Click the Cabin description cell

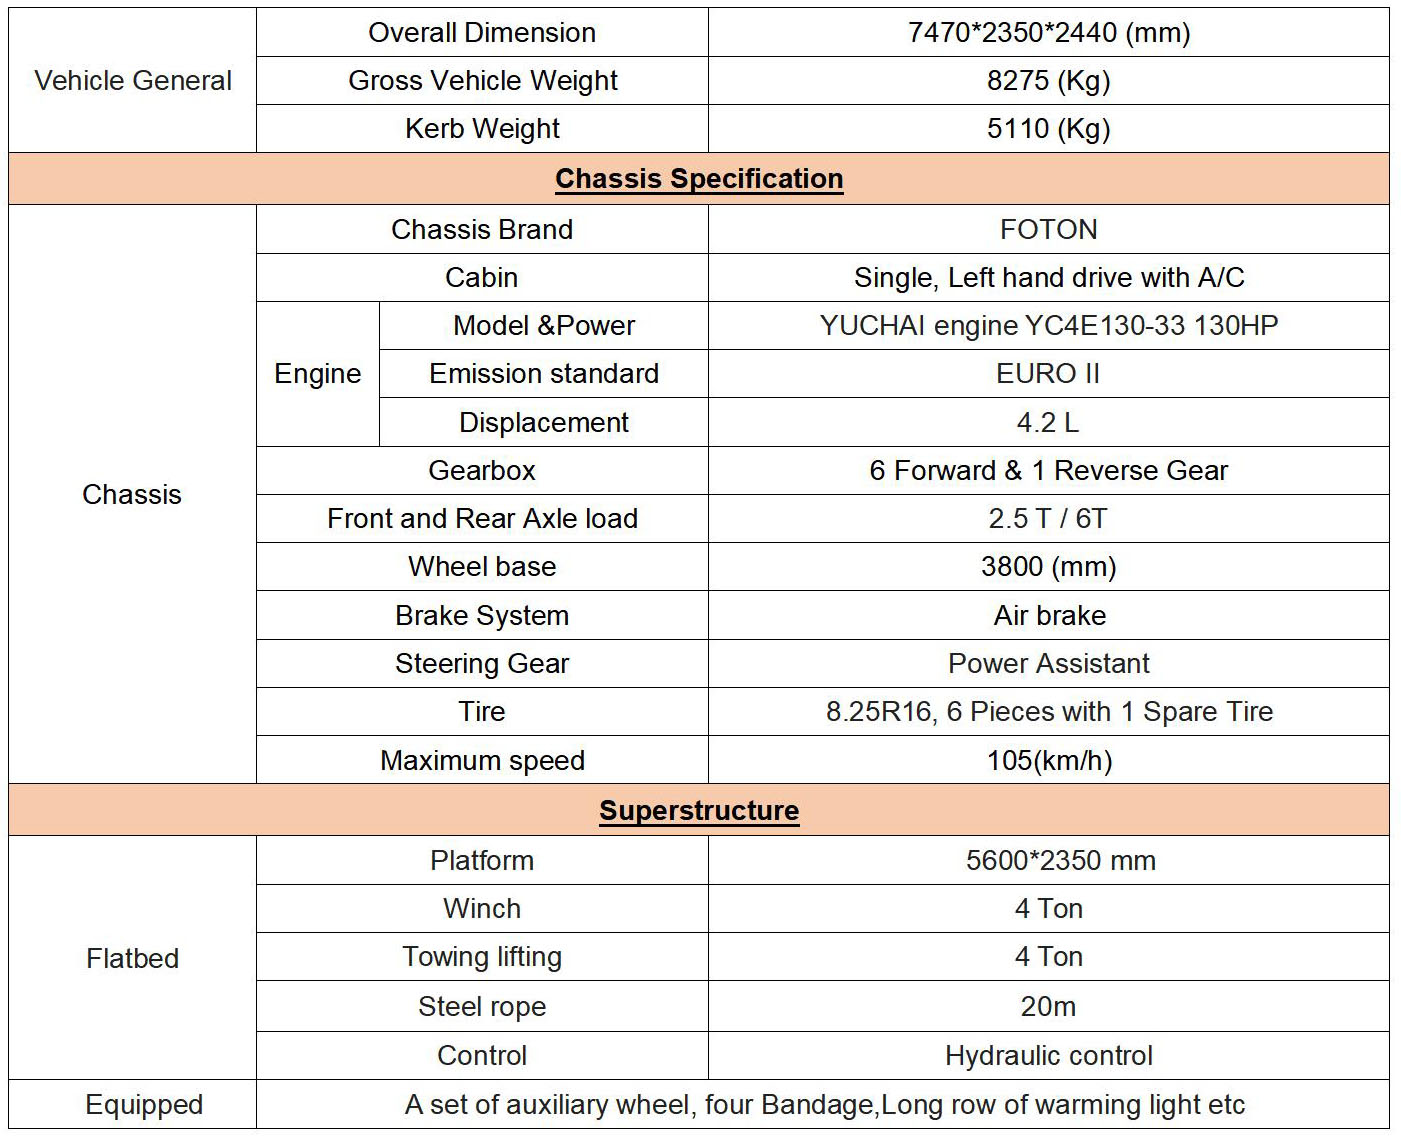[1049, 277]
